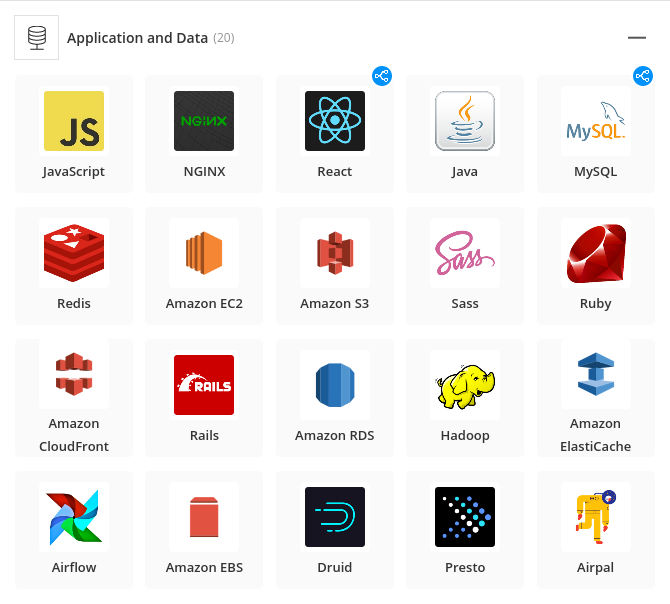Image resolution: width=670 pixels, height=604 pixels.
Task: Open the MySQL dolphin logo
Action: [x=596, y=121]
